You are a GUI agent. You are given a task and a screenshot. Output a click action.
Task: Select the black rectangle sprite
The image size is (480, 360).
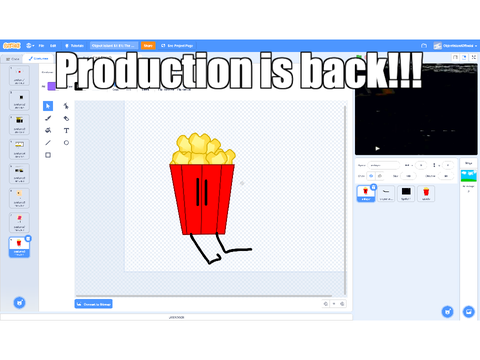[x=406, y=194]
